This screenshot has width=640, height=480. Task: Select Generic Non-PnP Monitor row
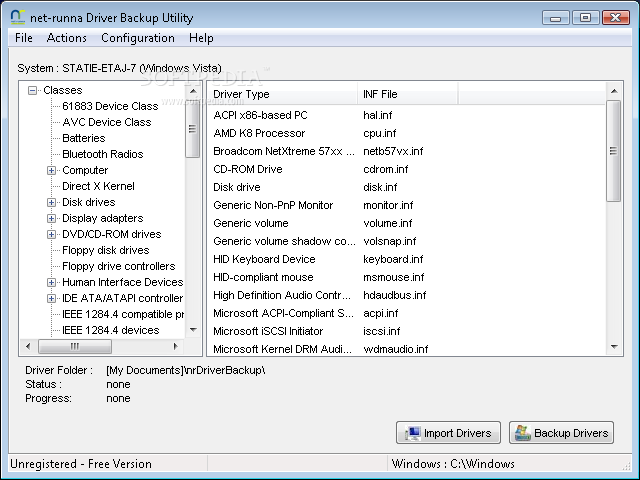point(407,205)
